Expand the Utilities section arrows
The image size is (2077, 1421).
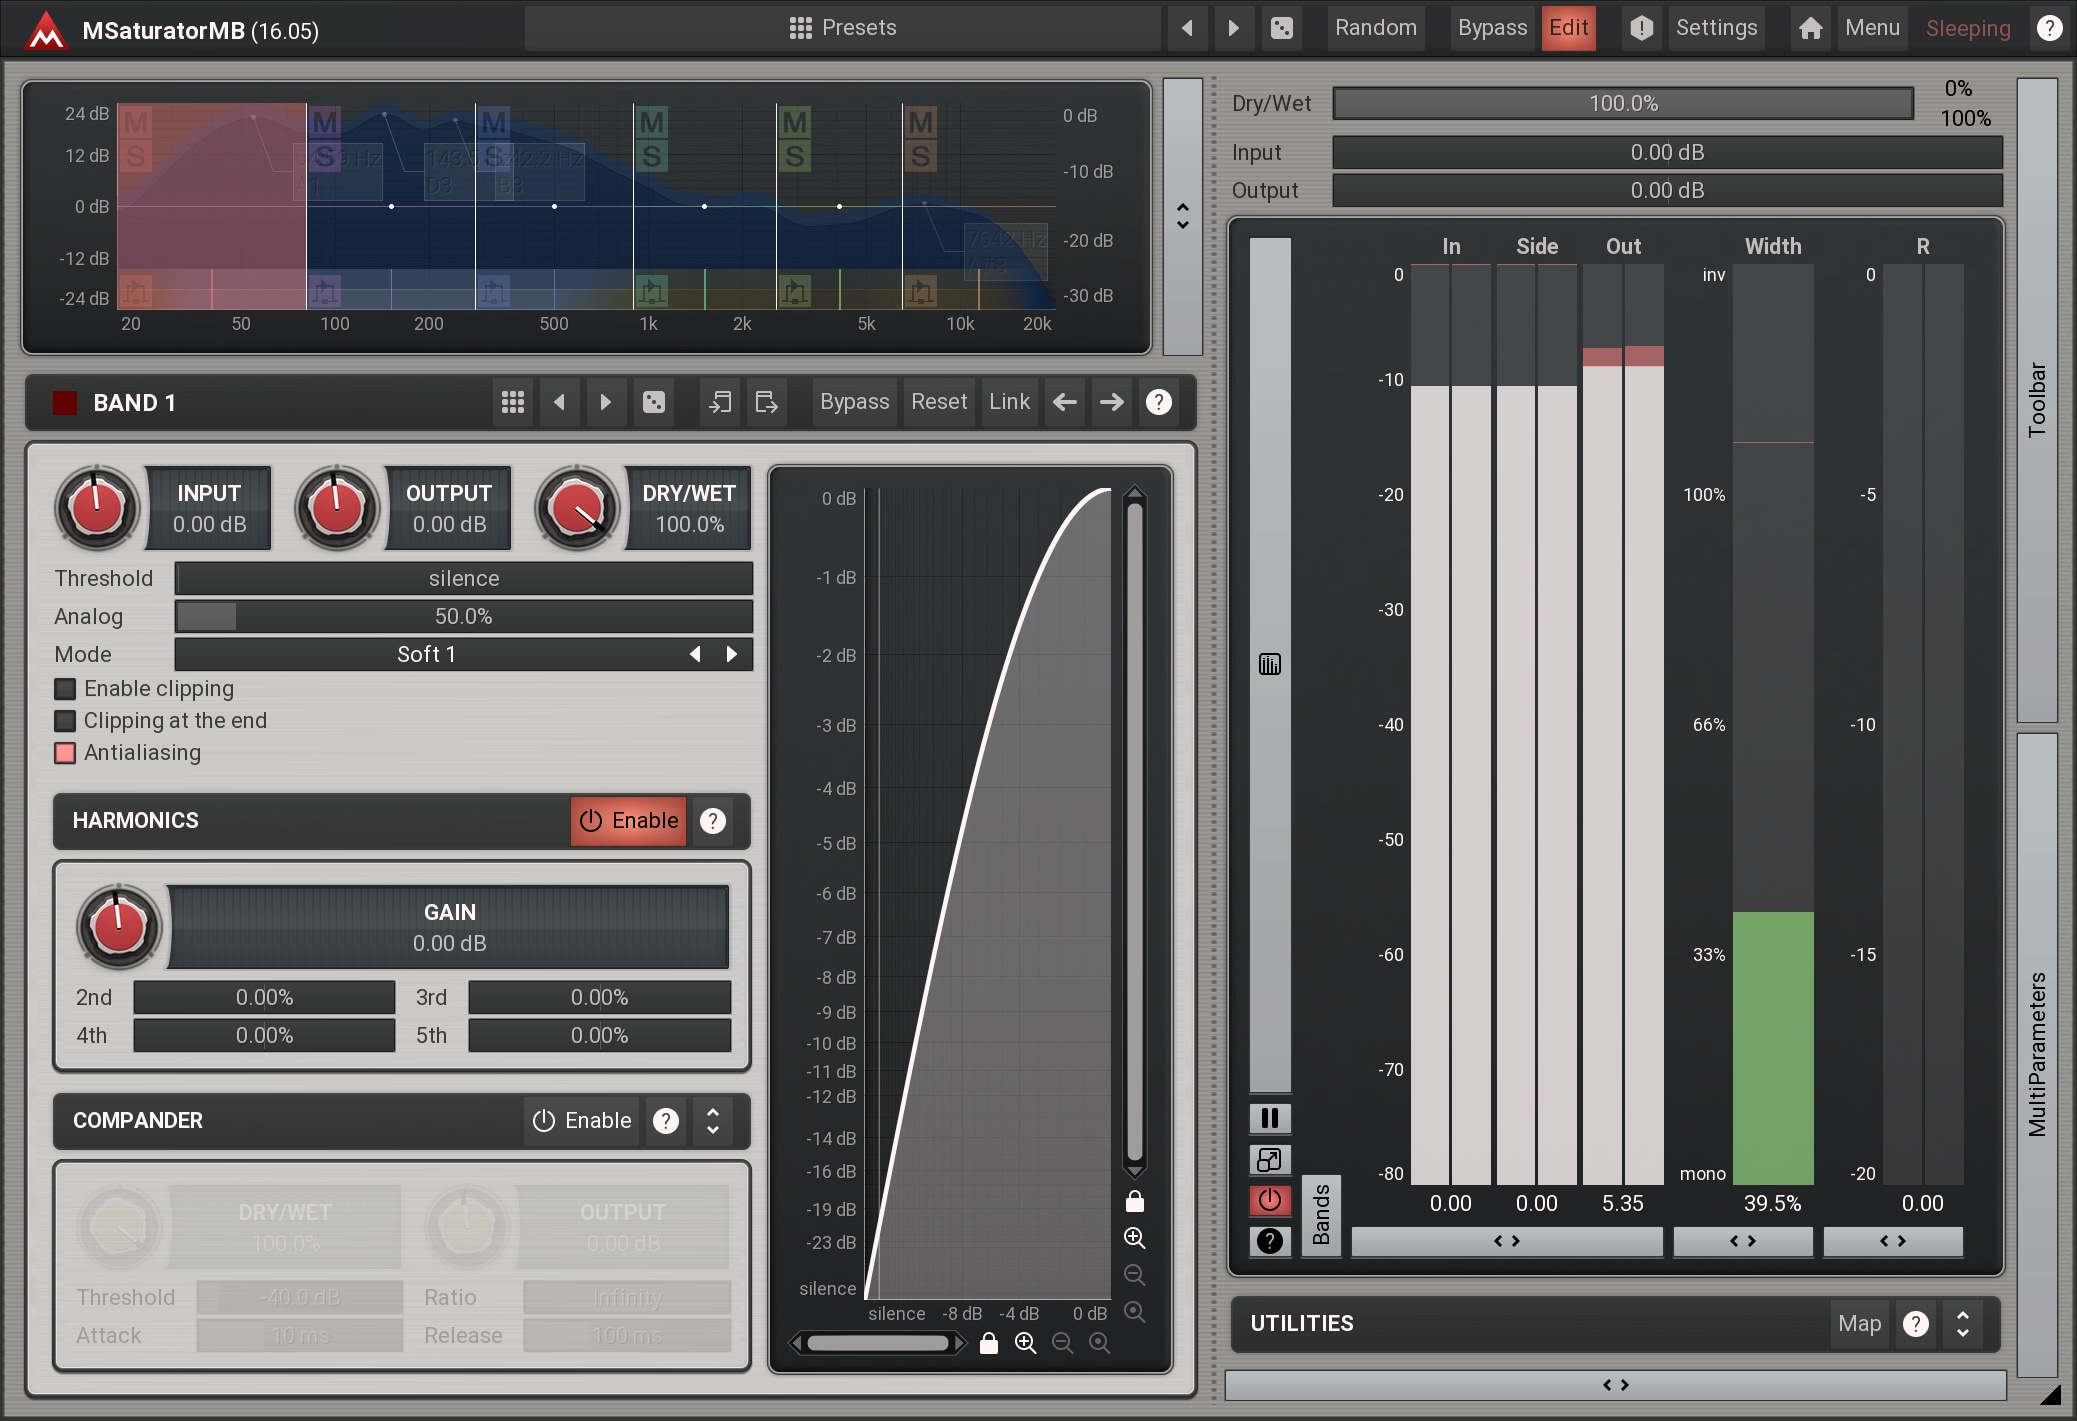(1962, 1324)
